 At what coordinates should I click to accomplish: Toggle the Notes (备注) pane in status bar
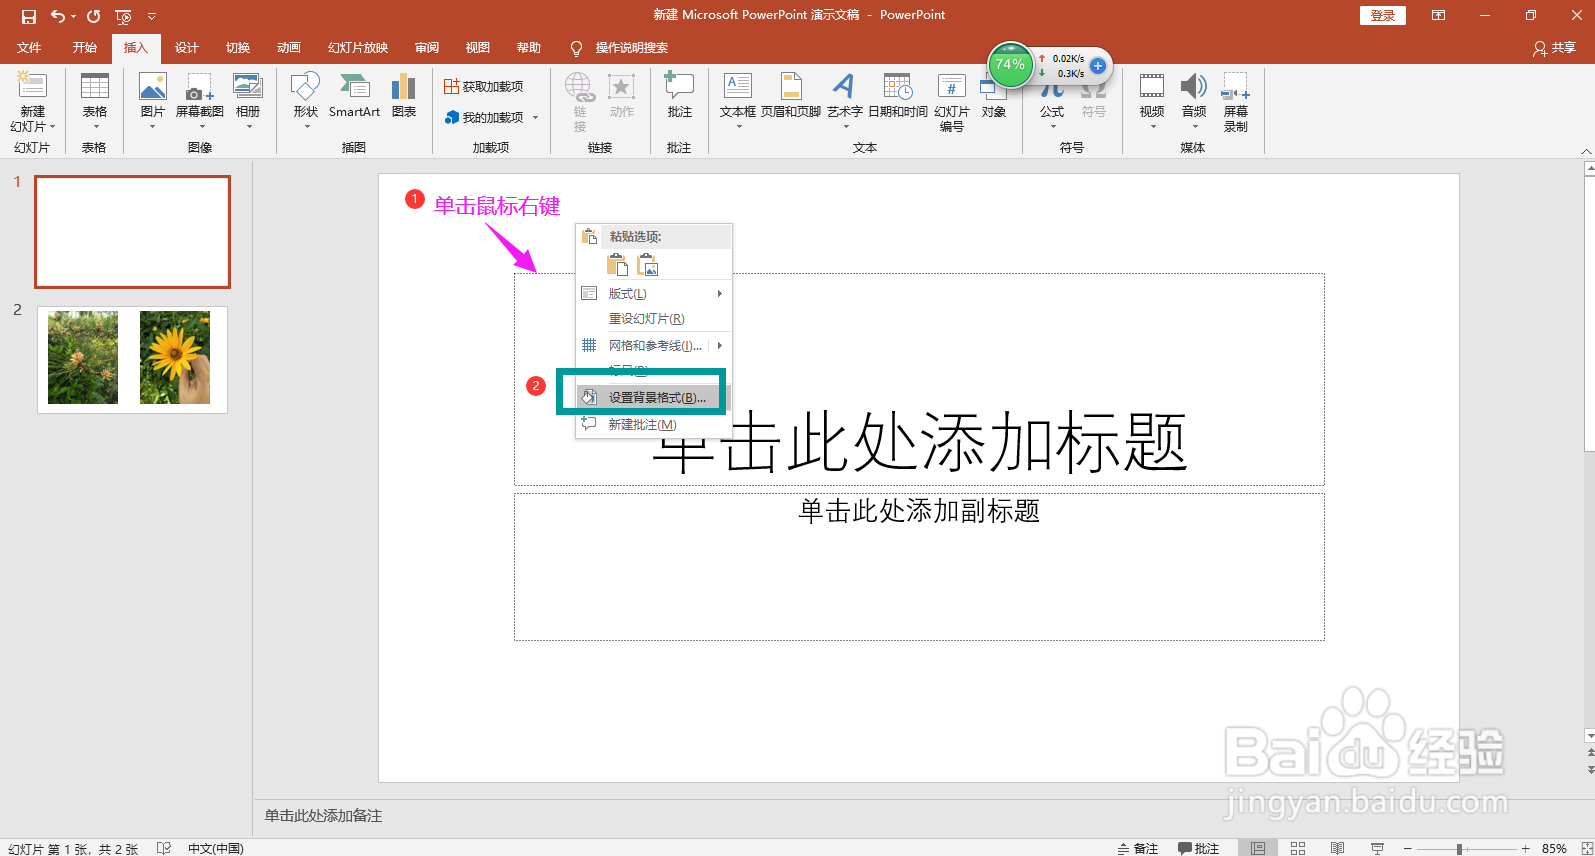[x=1137, y=848]
